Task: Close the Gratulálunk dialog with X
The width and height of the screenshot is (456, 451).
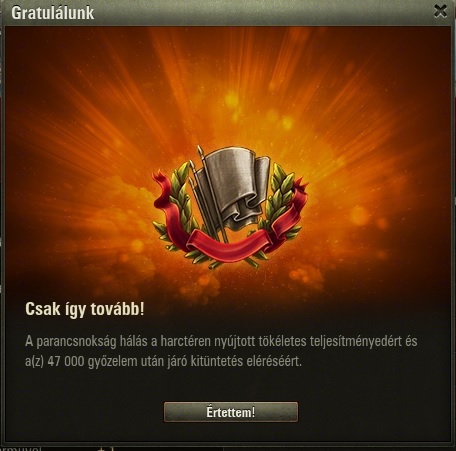Action: tap(440, 11)
